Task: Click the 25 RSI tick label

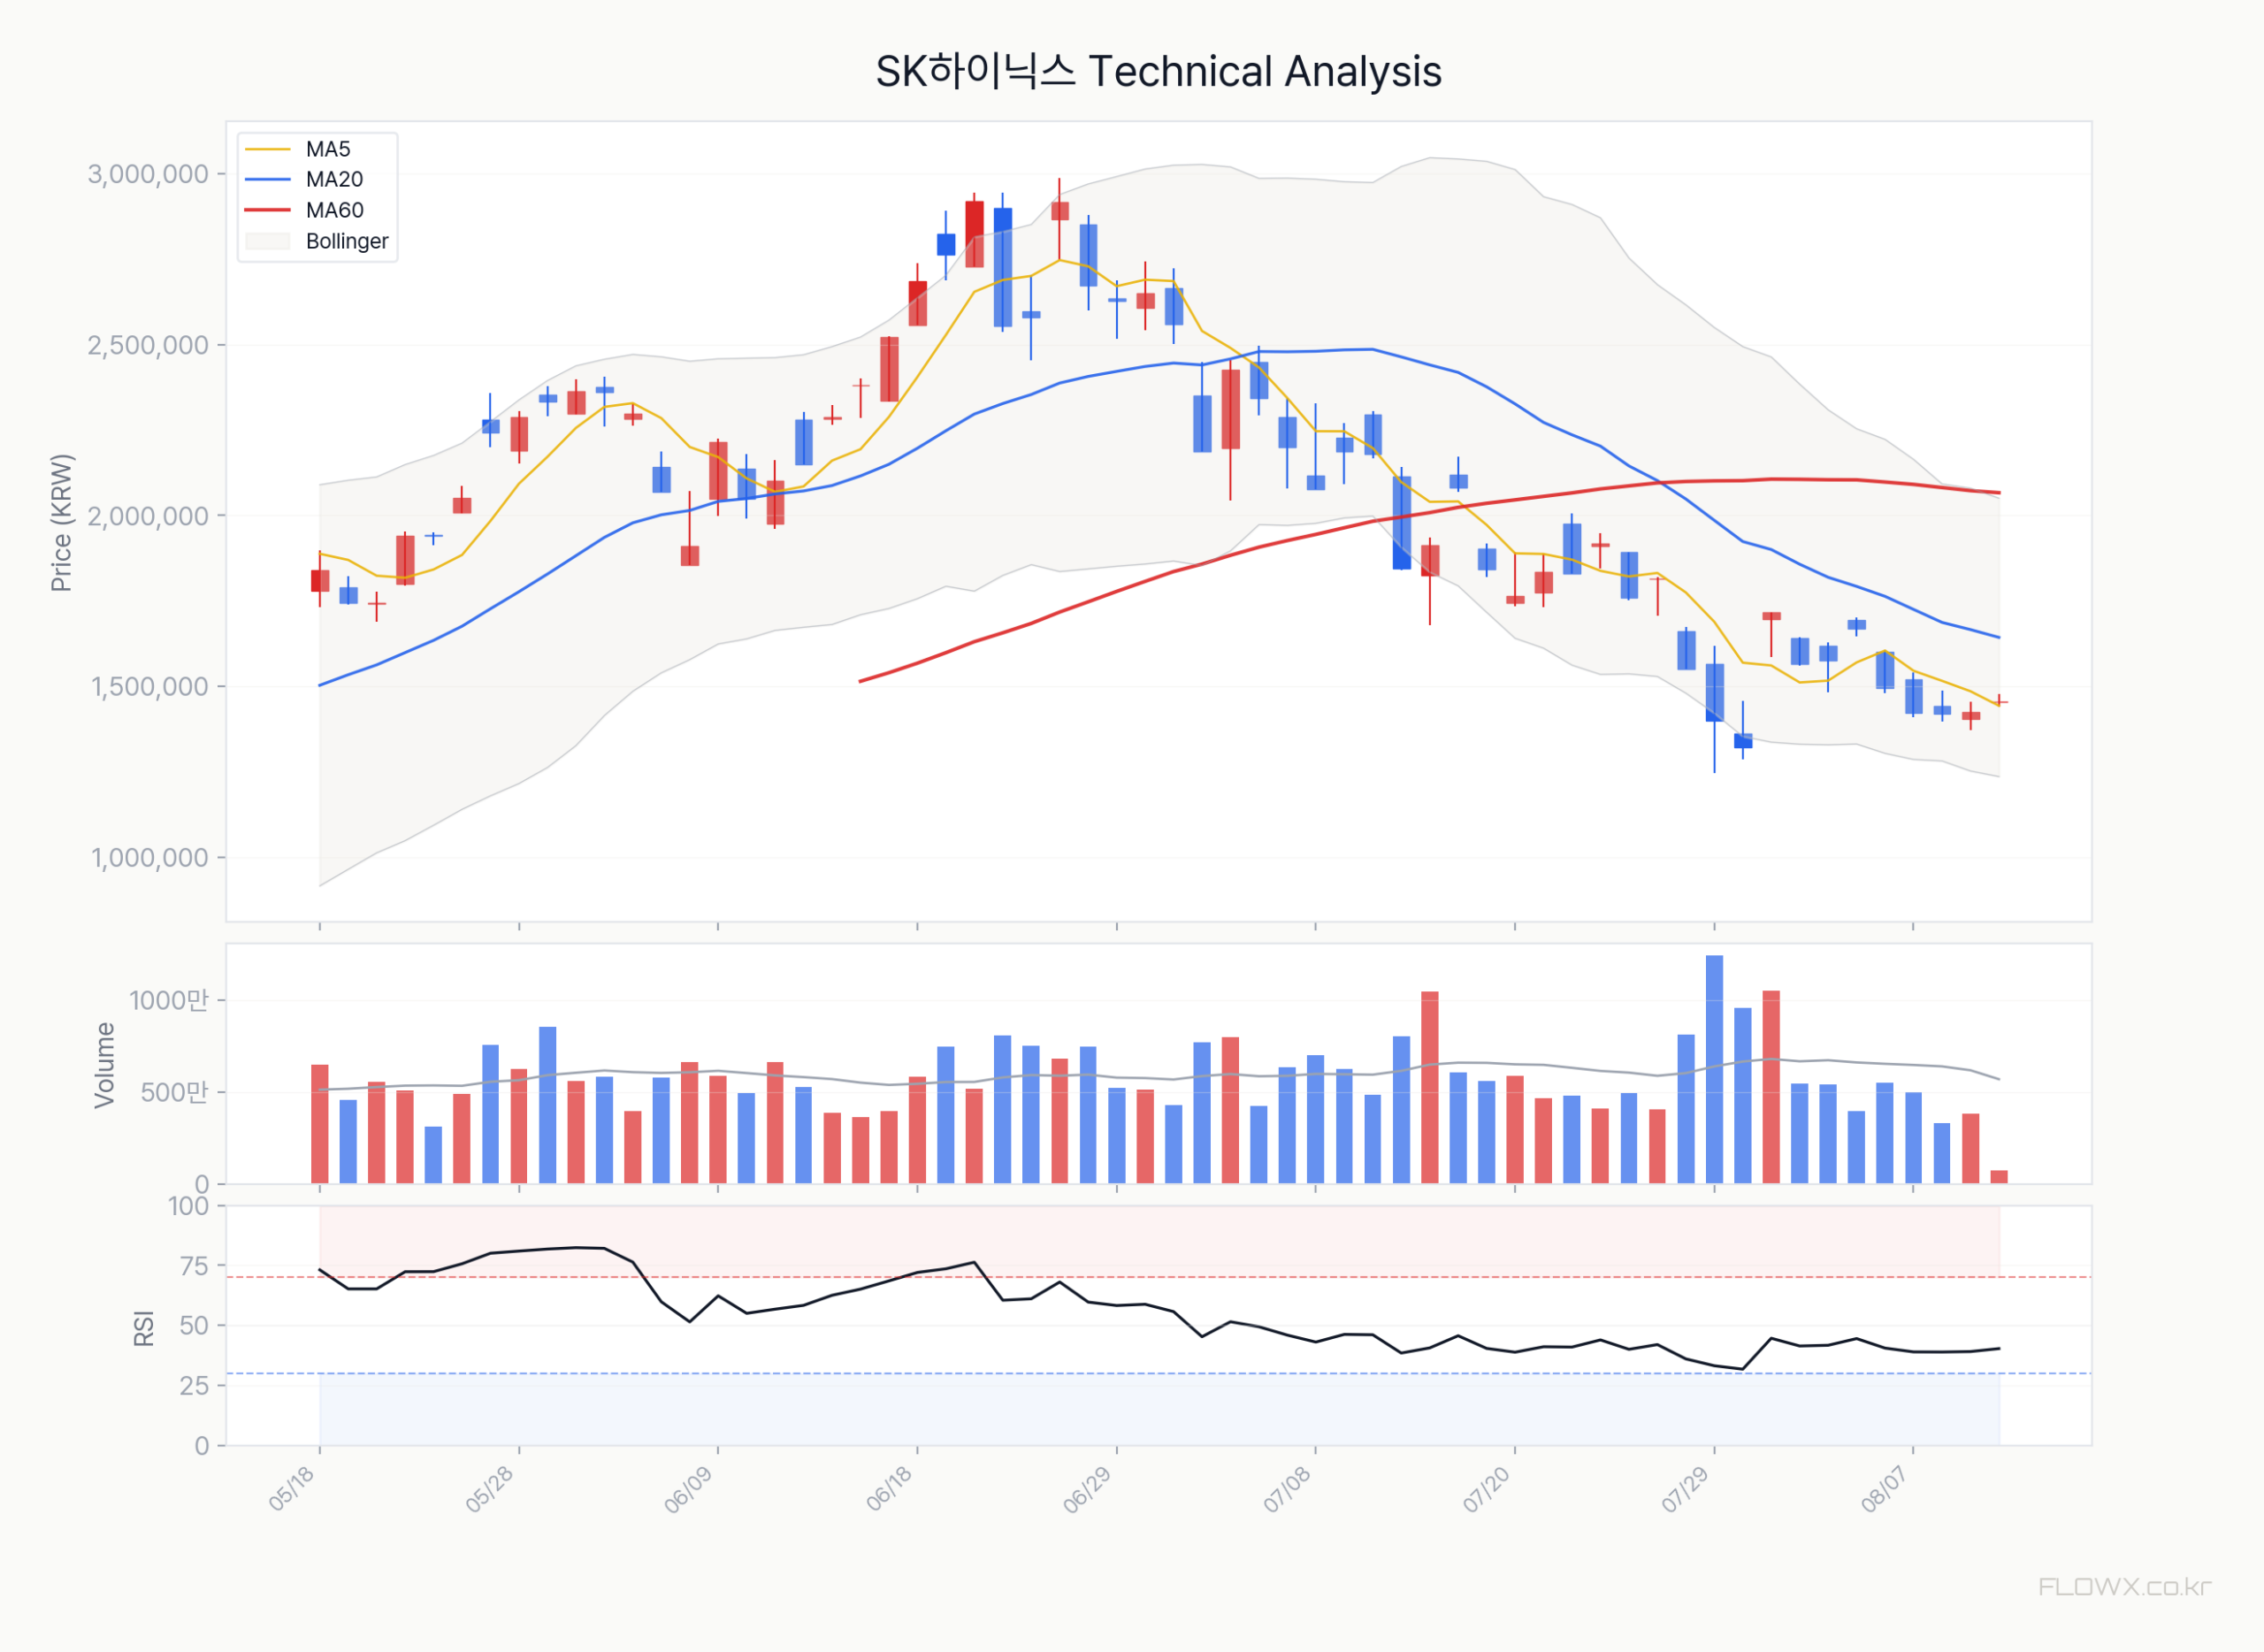Action: (x=194, y=1386)
